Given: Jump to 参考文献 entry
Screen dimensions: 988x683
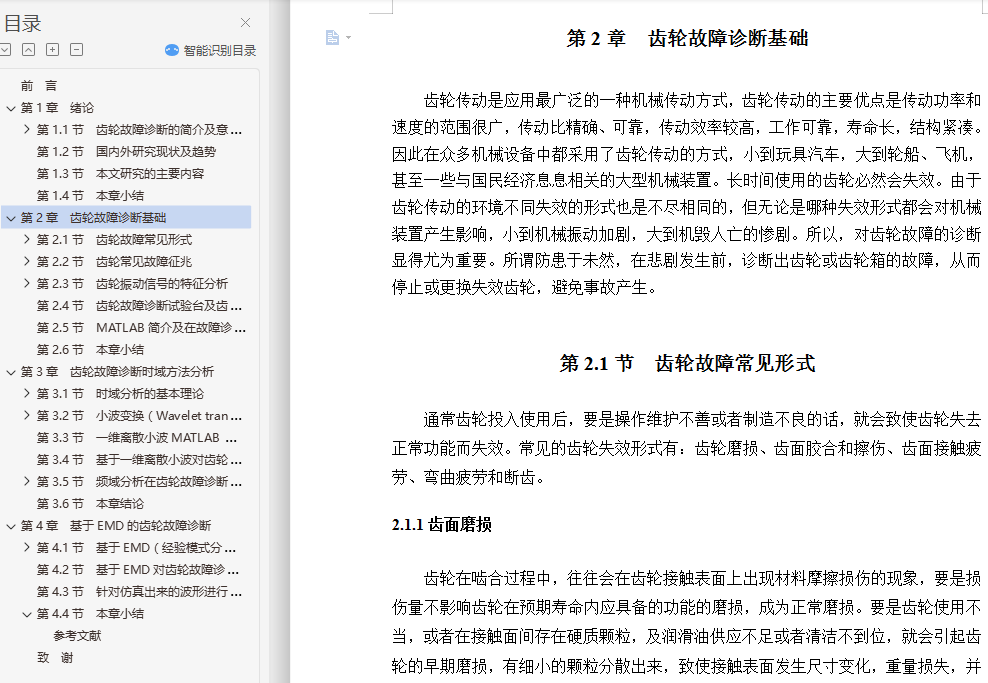Looking at the screenshot, I should (x=78, y=636).
